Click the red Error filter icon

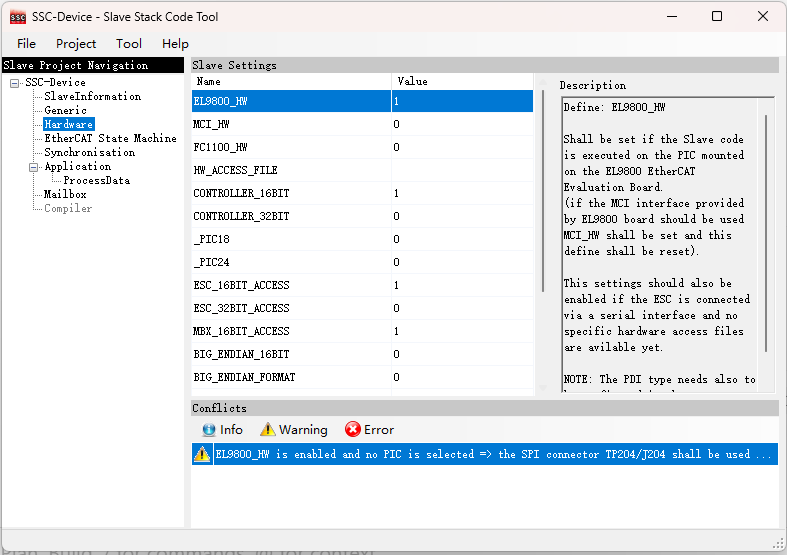click(x=352, y=430)
